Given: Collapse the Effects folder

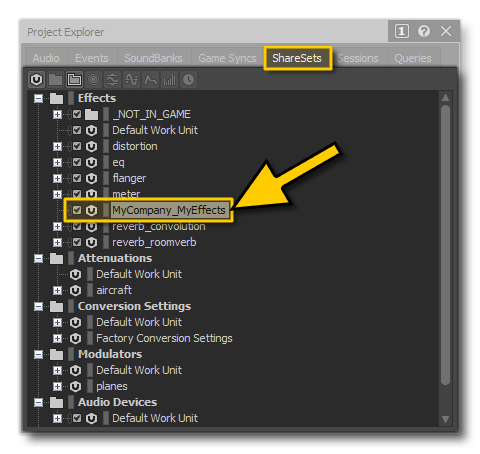Looking at the screenshot, I should pos(39,98).
